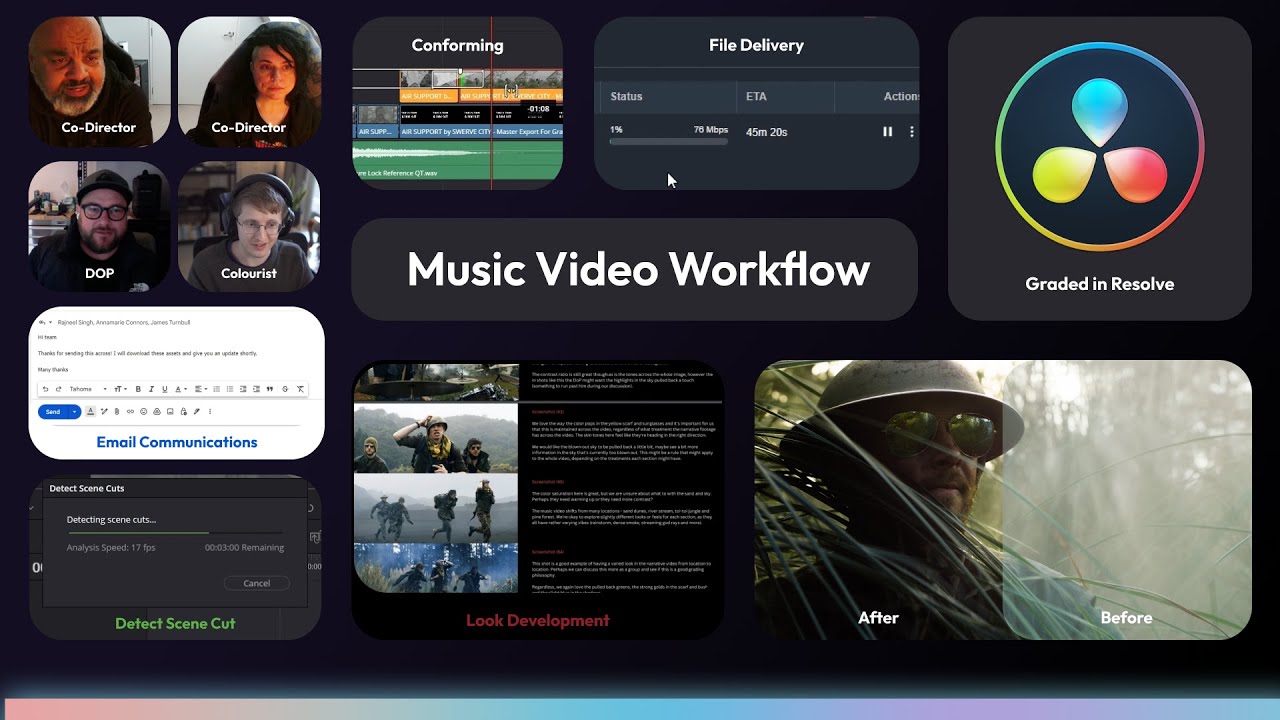Click the green audio track in Conforming timeline

(457, 161)
